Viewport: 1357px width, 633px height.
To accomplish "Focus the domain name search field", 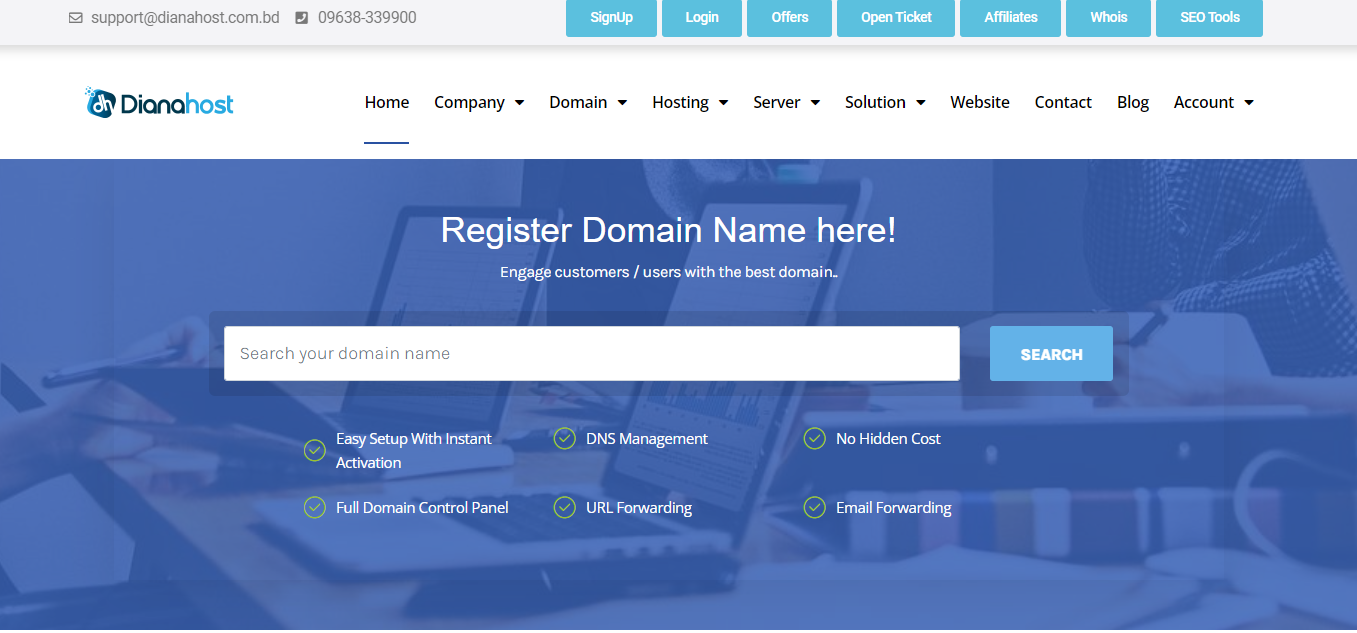I will [x=592, y=354].
